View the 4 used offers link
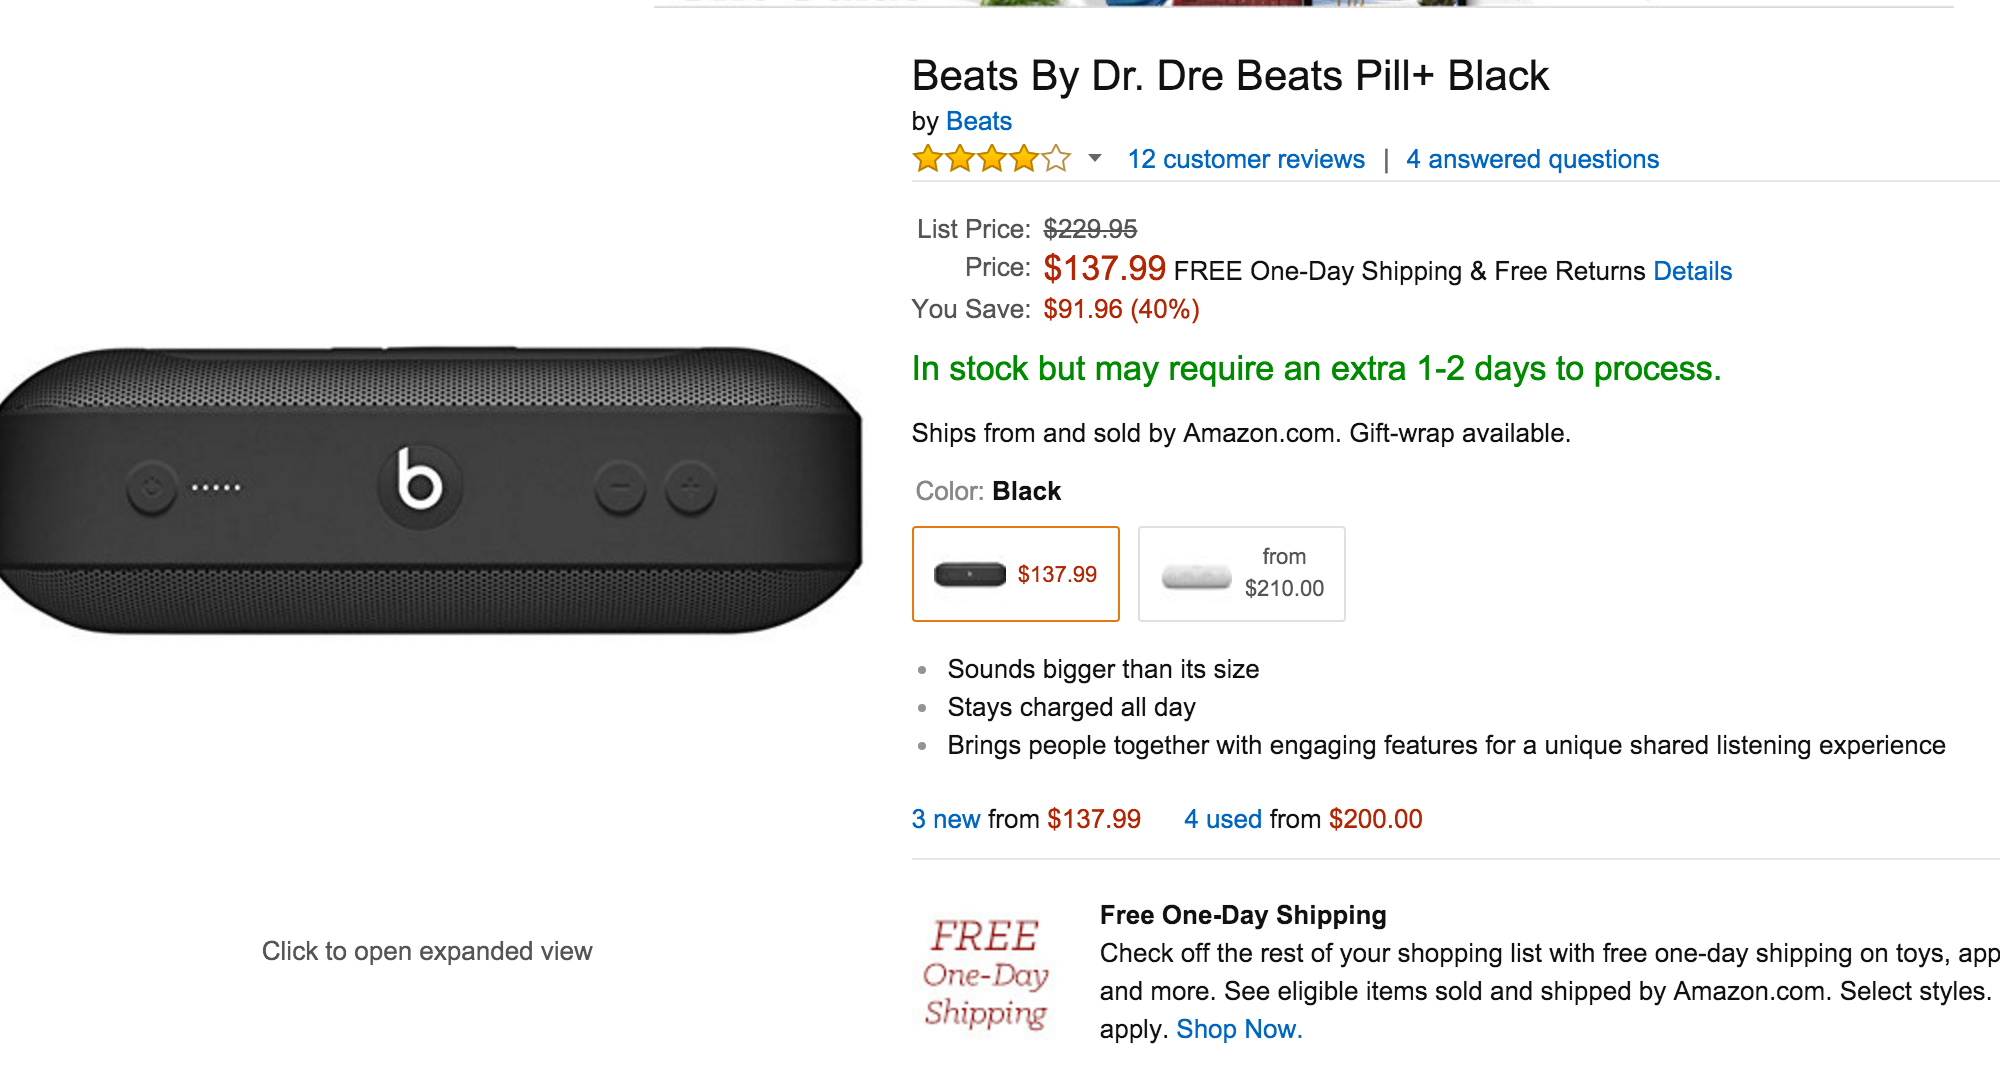The image size is (2000, 1070). click(1222, 819)
